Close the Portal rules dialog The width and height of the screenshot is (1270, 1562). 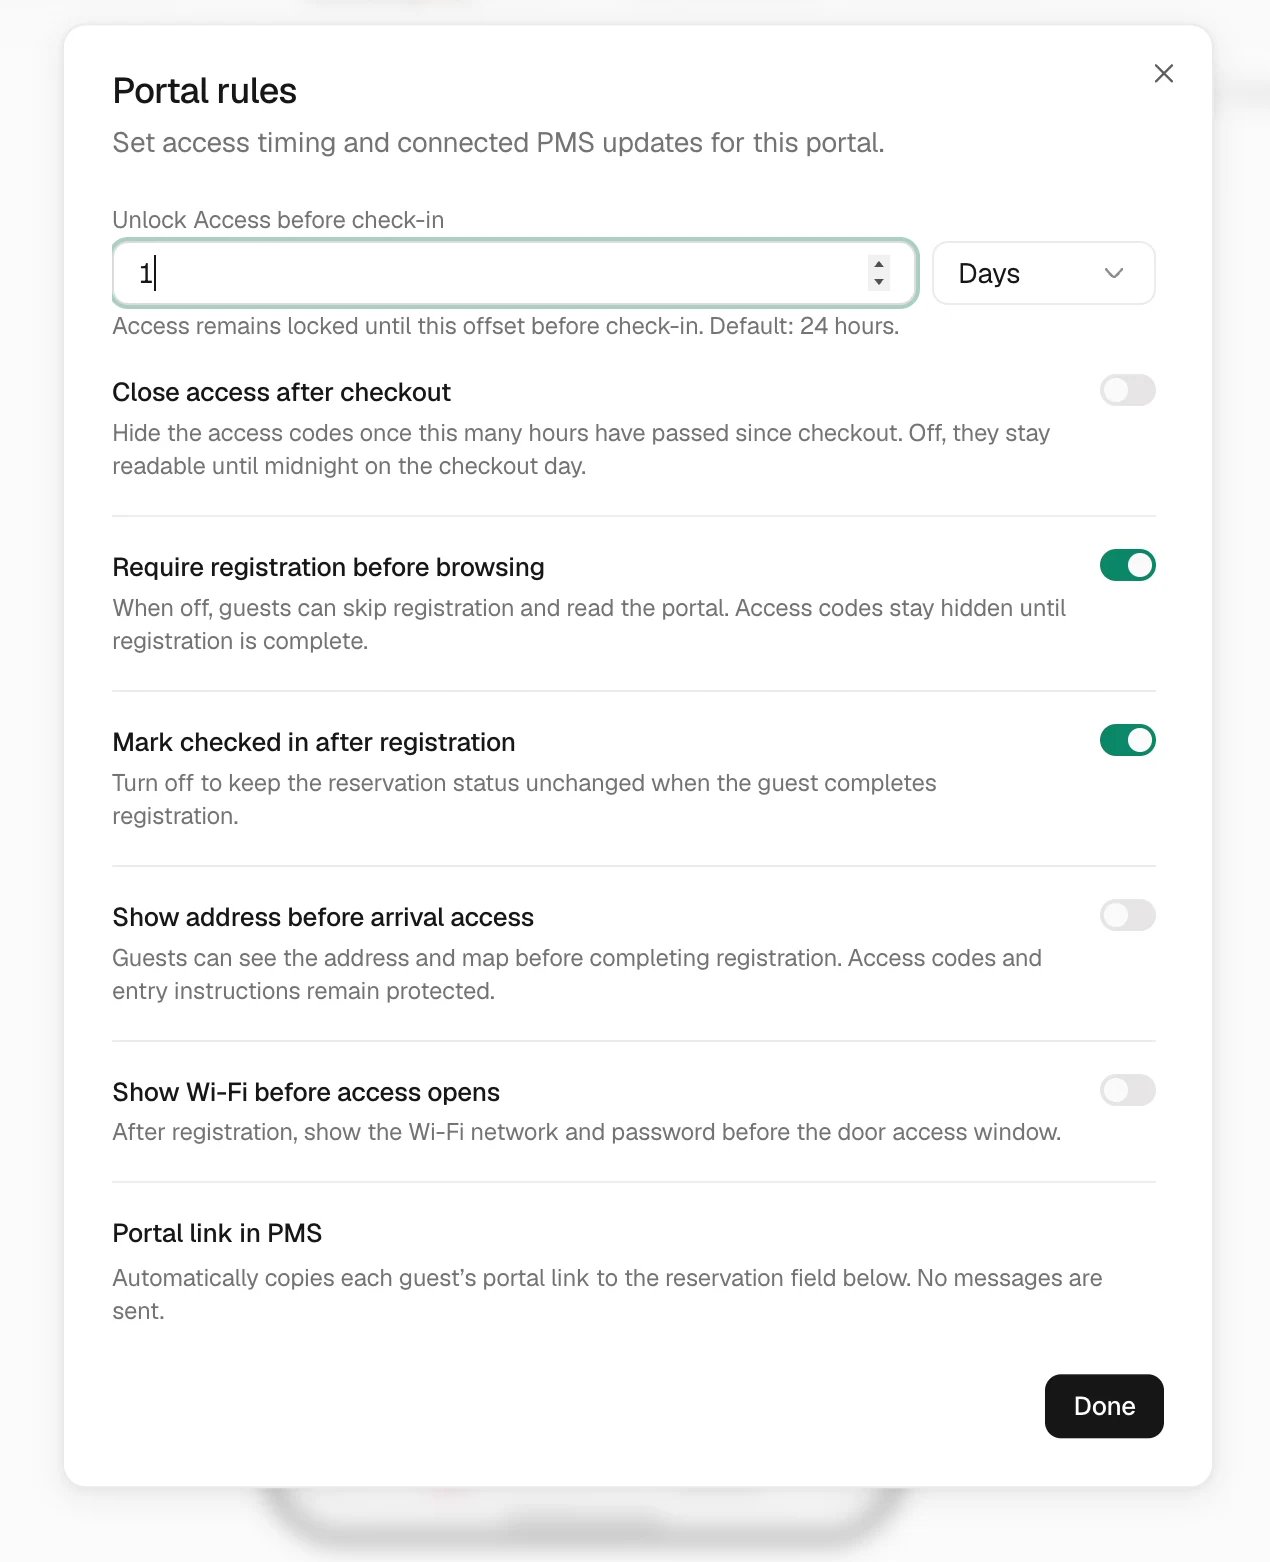(1163, 73)
